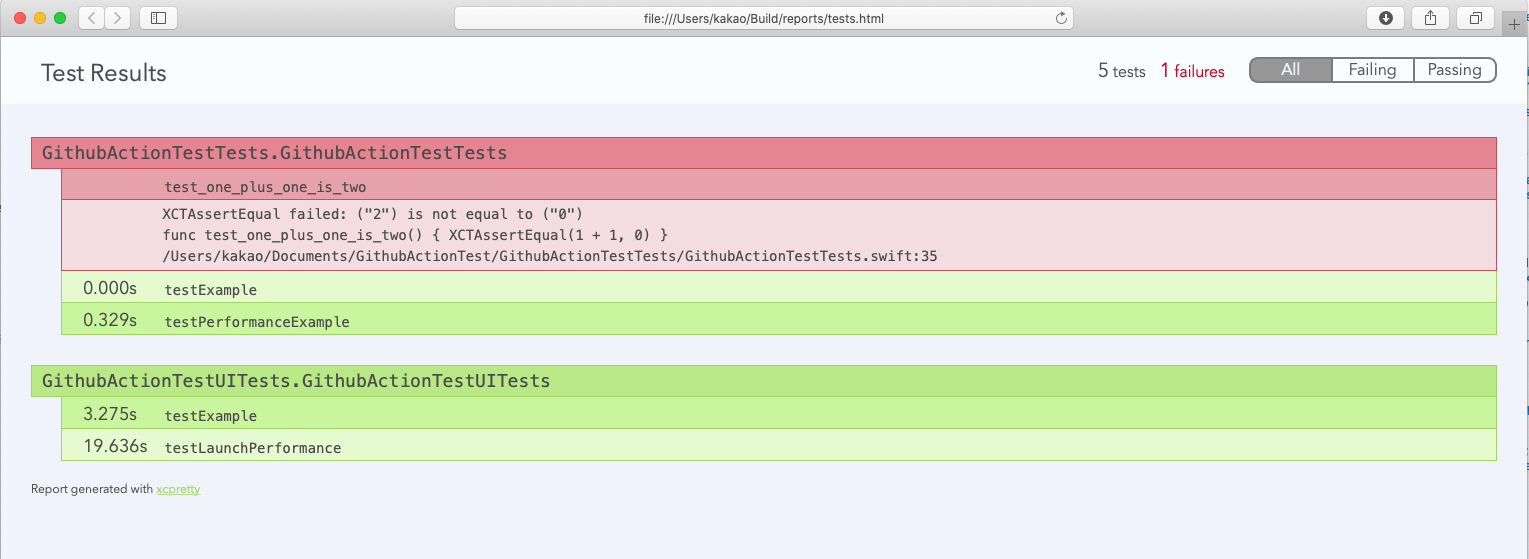Toggle the Safari sidebar button
1529x559 pixels.
click(158, 18)
